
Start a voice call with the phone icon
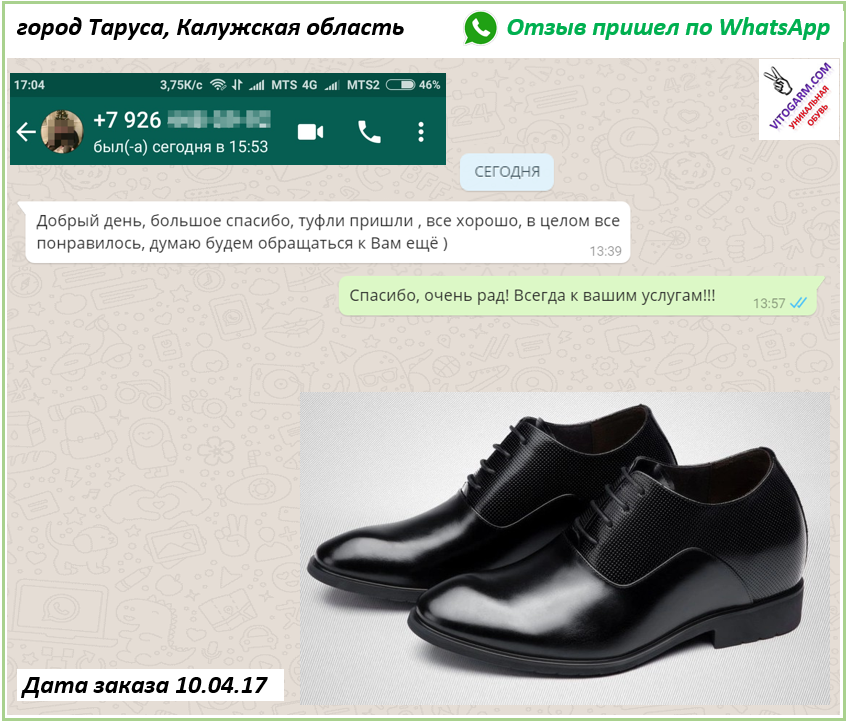(x=369, y=132)
